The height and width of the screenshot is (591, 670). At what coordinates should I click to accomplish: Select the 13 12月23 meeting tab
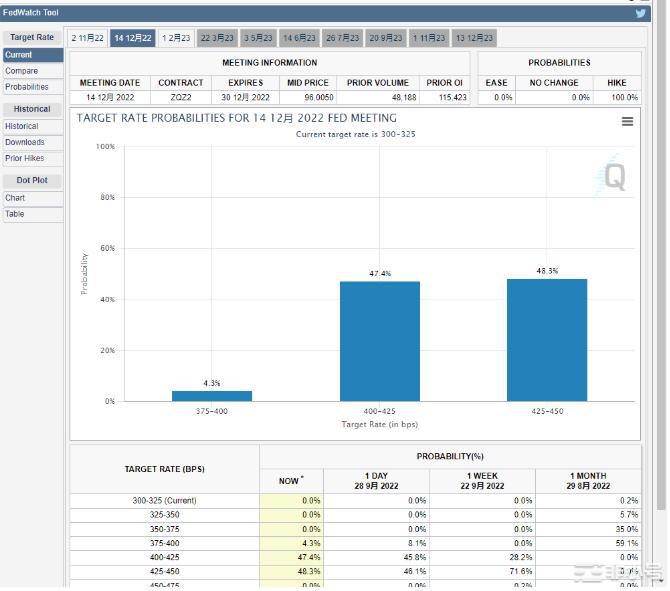tap(474, 38)
